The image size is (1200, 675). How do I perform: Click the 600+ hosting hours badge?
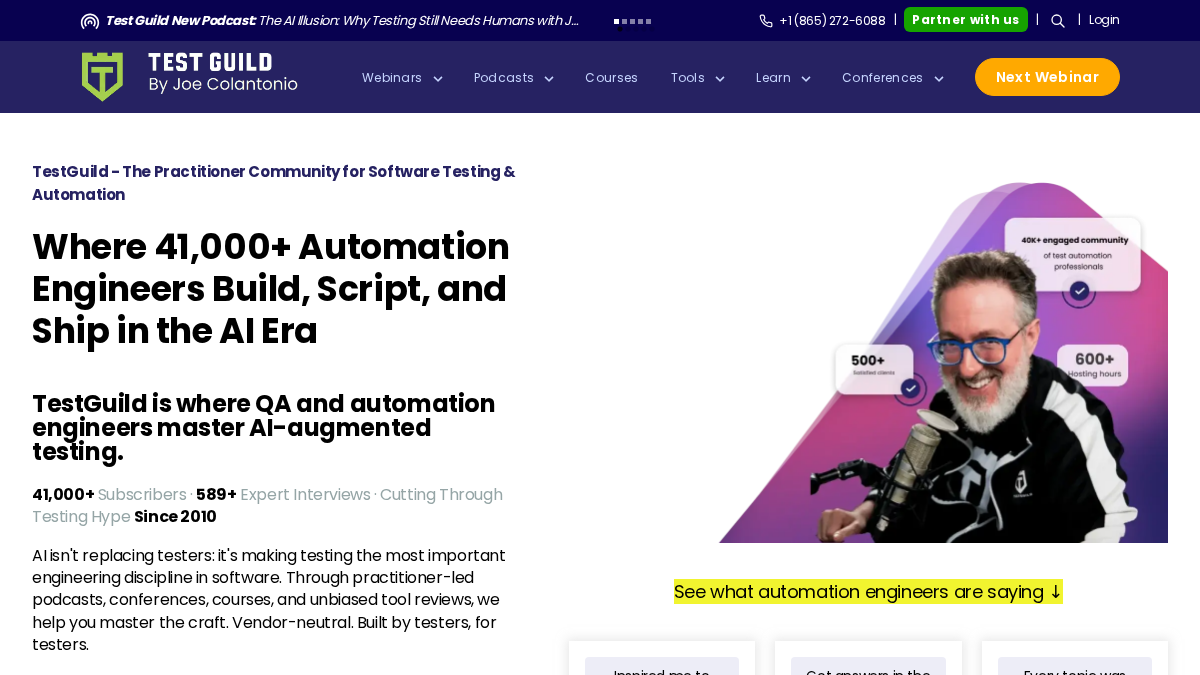click(1092, 365)
